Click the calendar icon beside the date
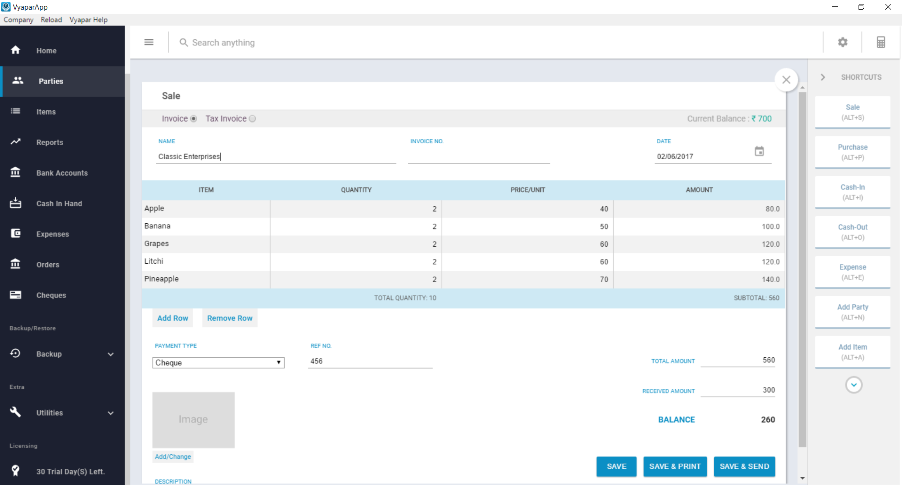The height and width of the screenshot is (485, 902). (x=759, y=152)
